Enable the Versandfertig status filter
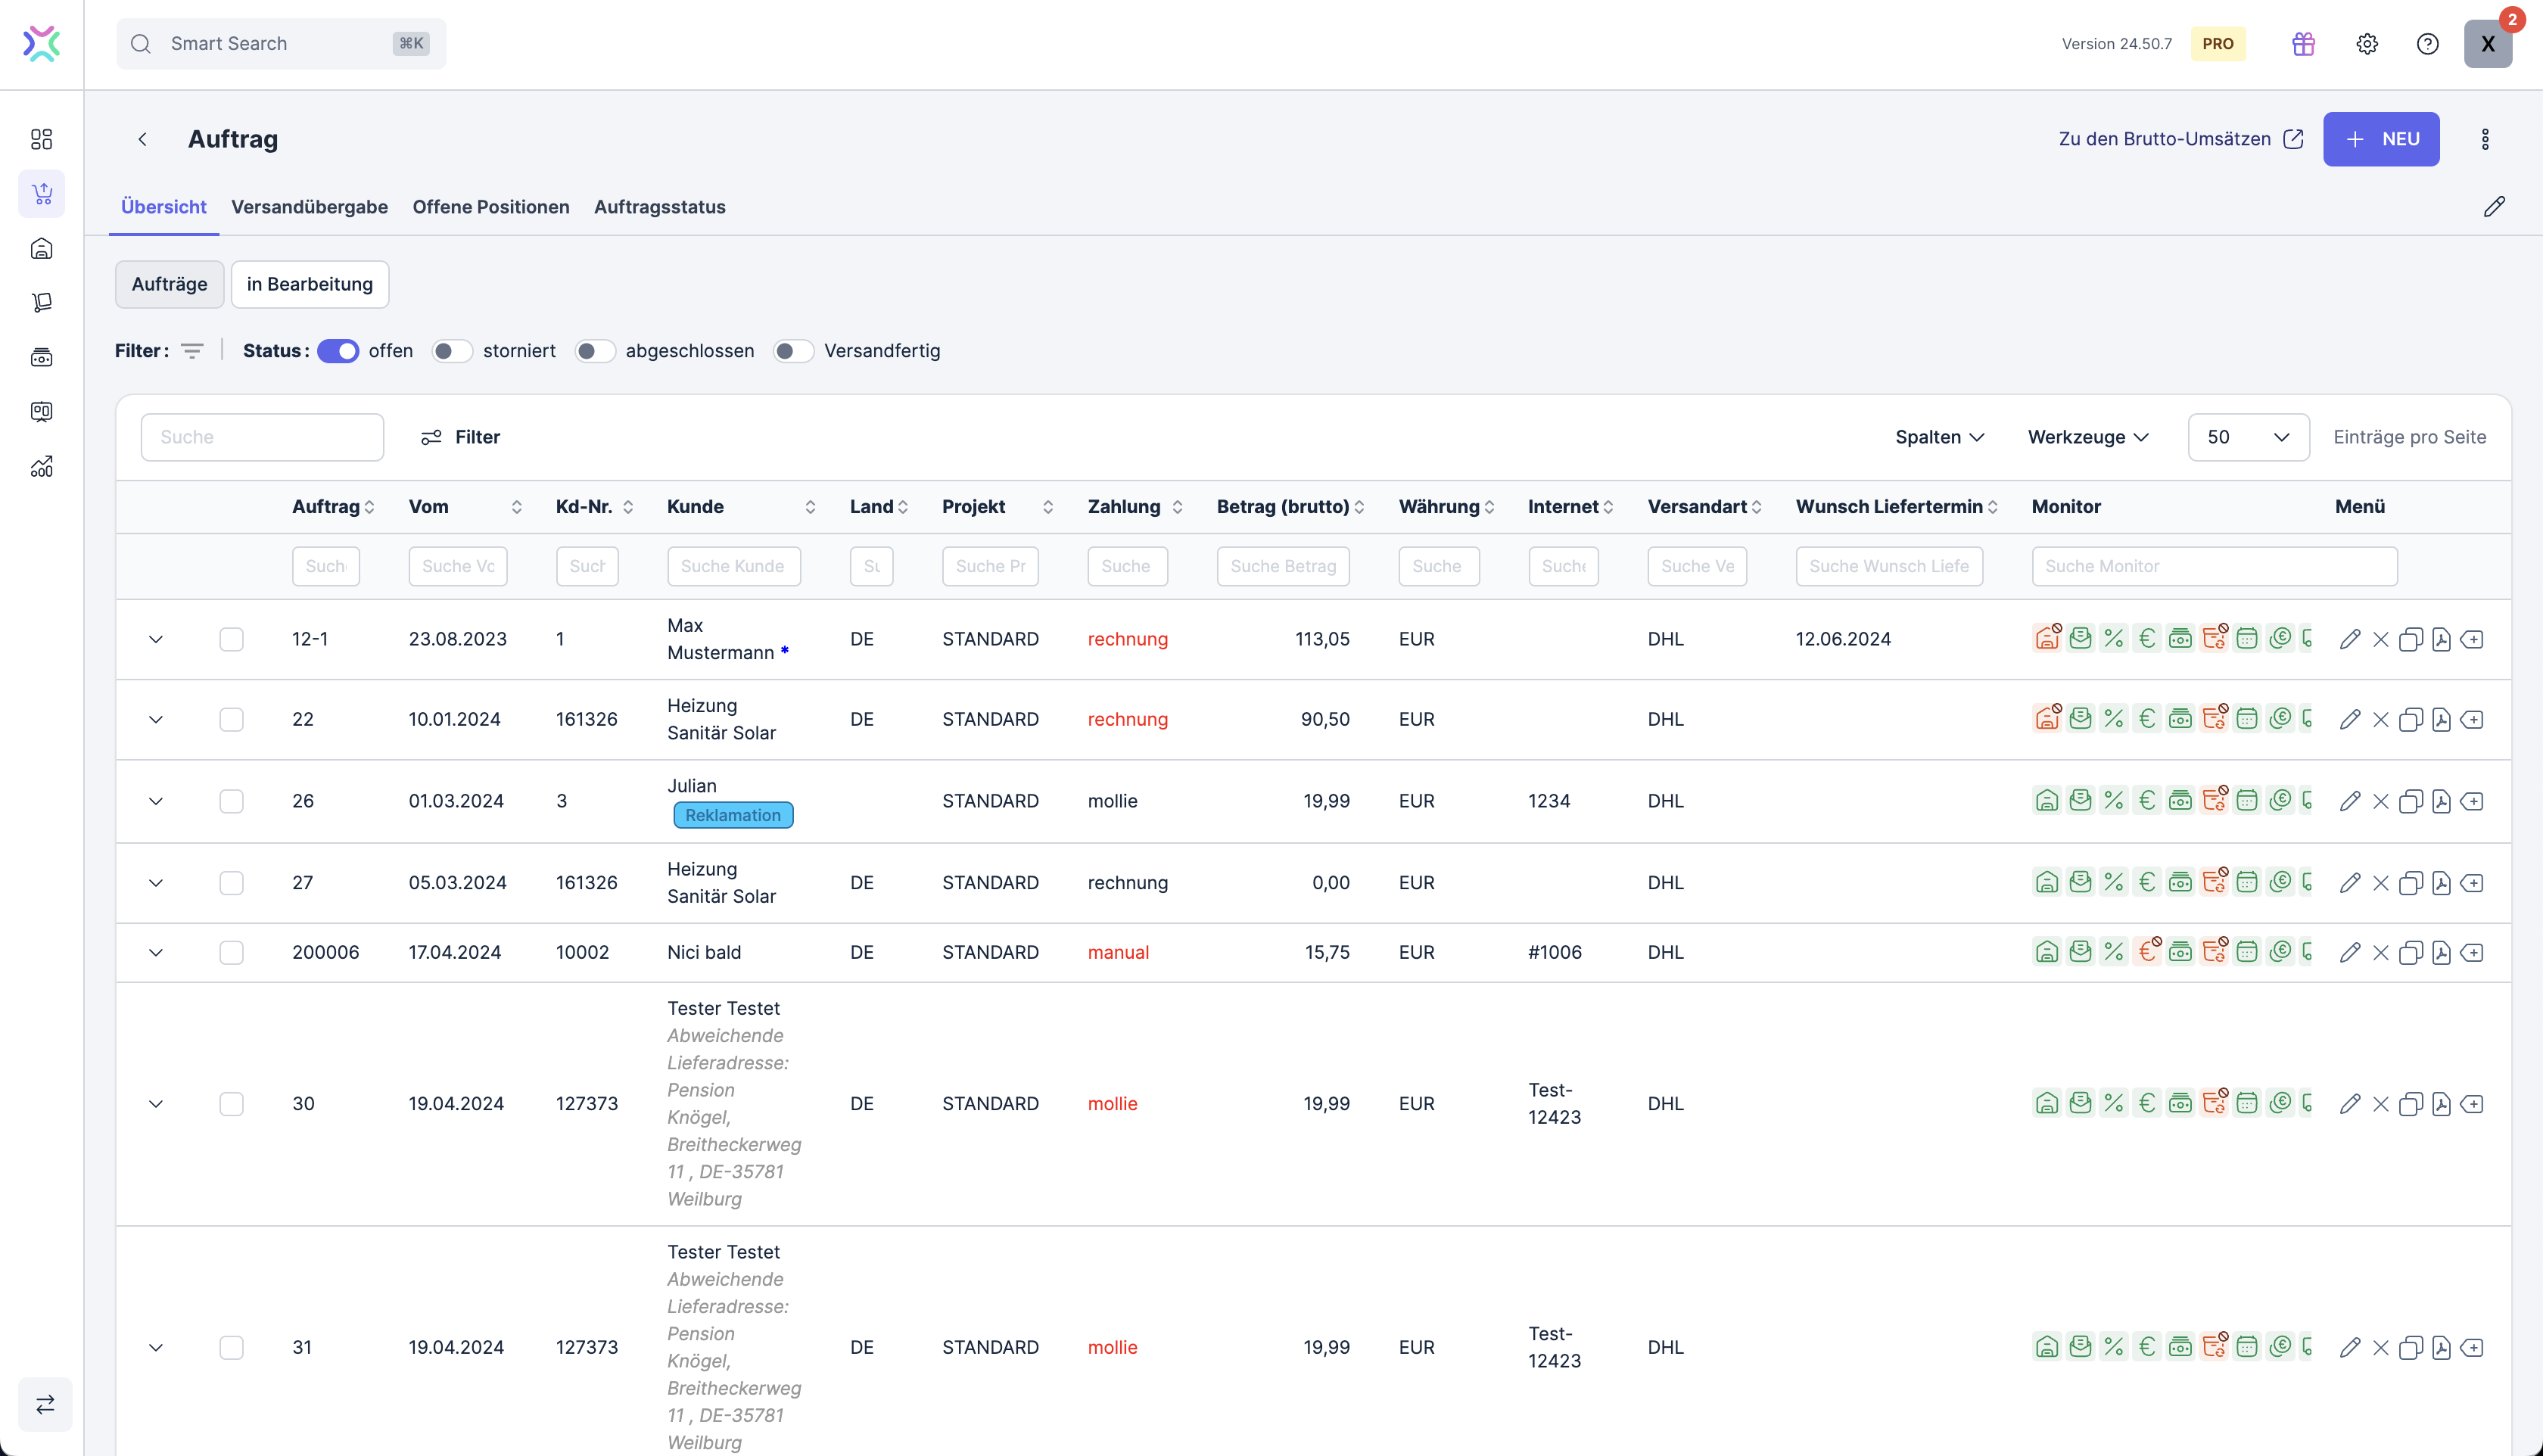This screenshot has height=1456, width=2543. coord(794,351)
